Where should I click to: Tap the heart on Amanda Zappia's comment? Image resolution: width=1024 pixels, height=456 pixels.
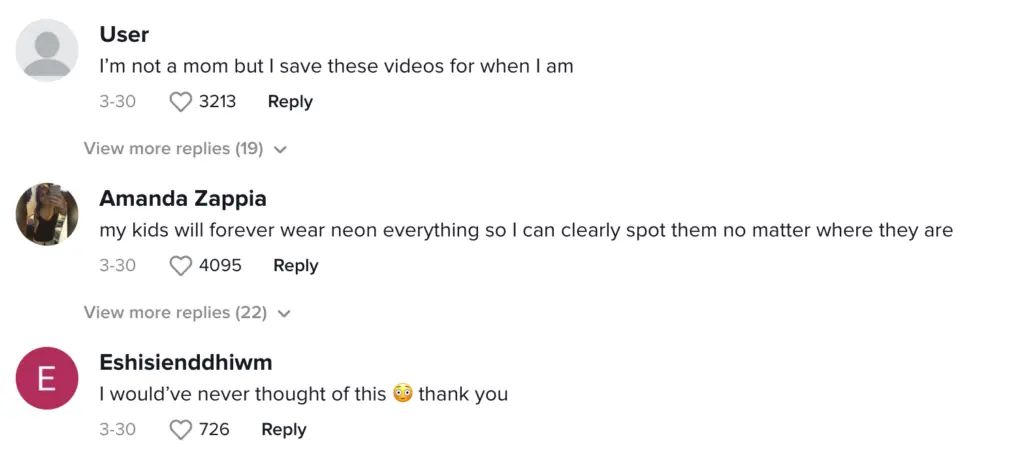coord(181,266)
